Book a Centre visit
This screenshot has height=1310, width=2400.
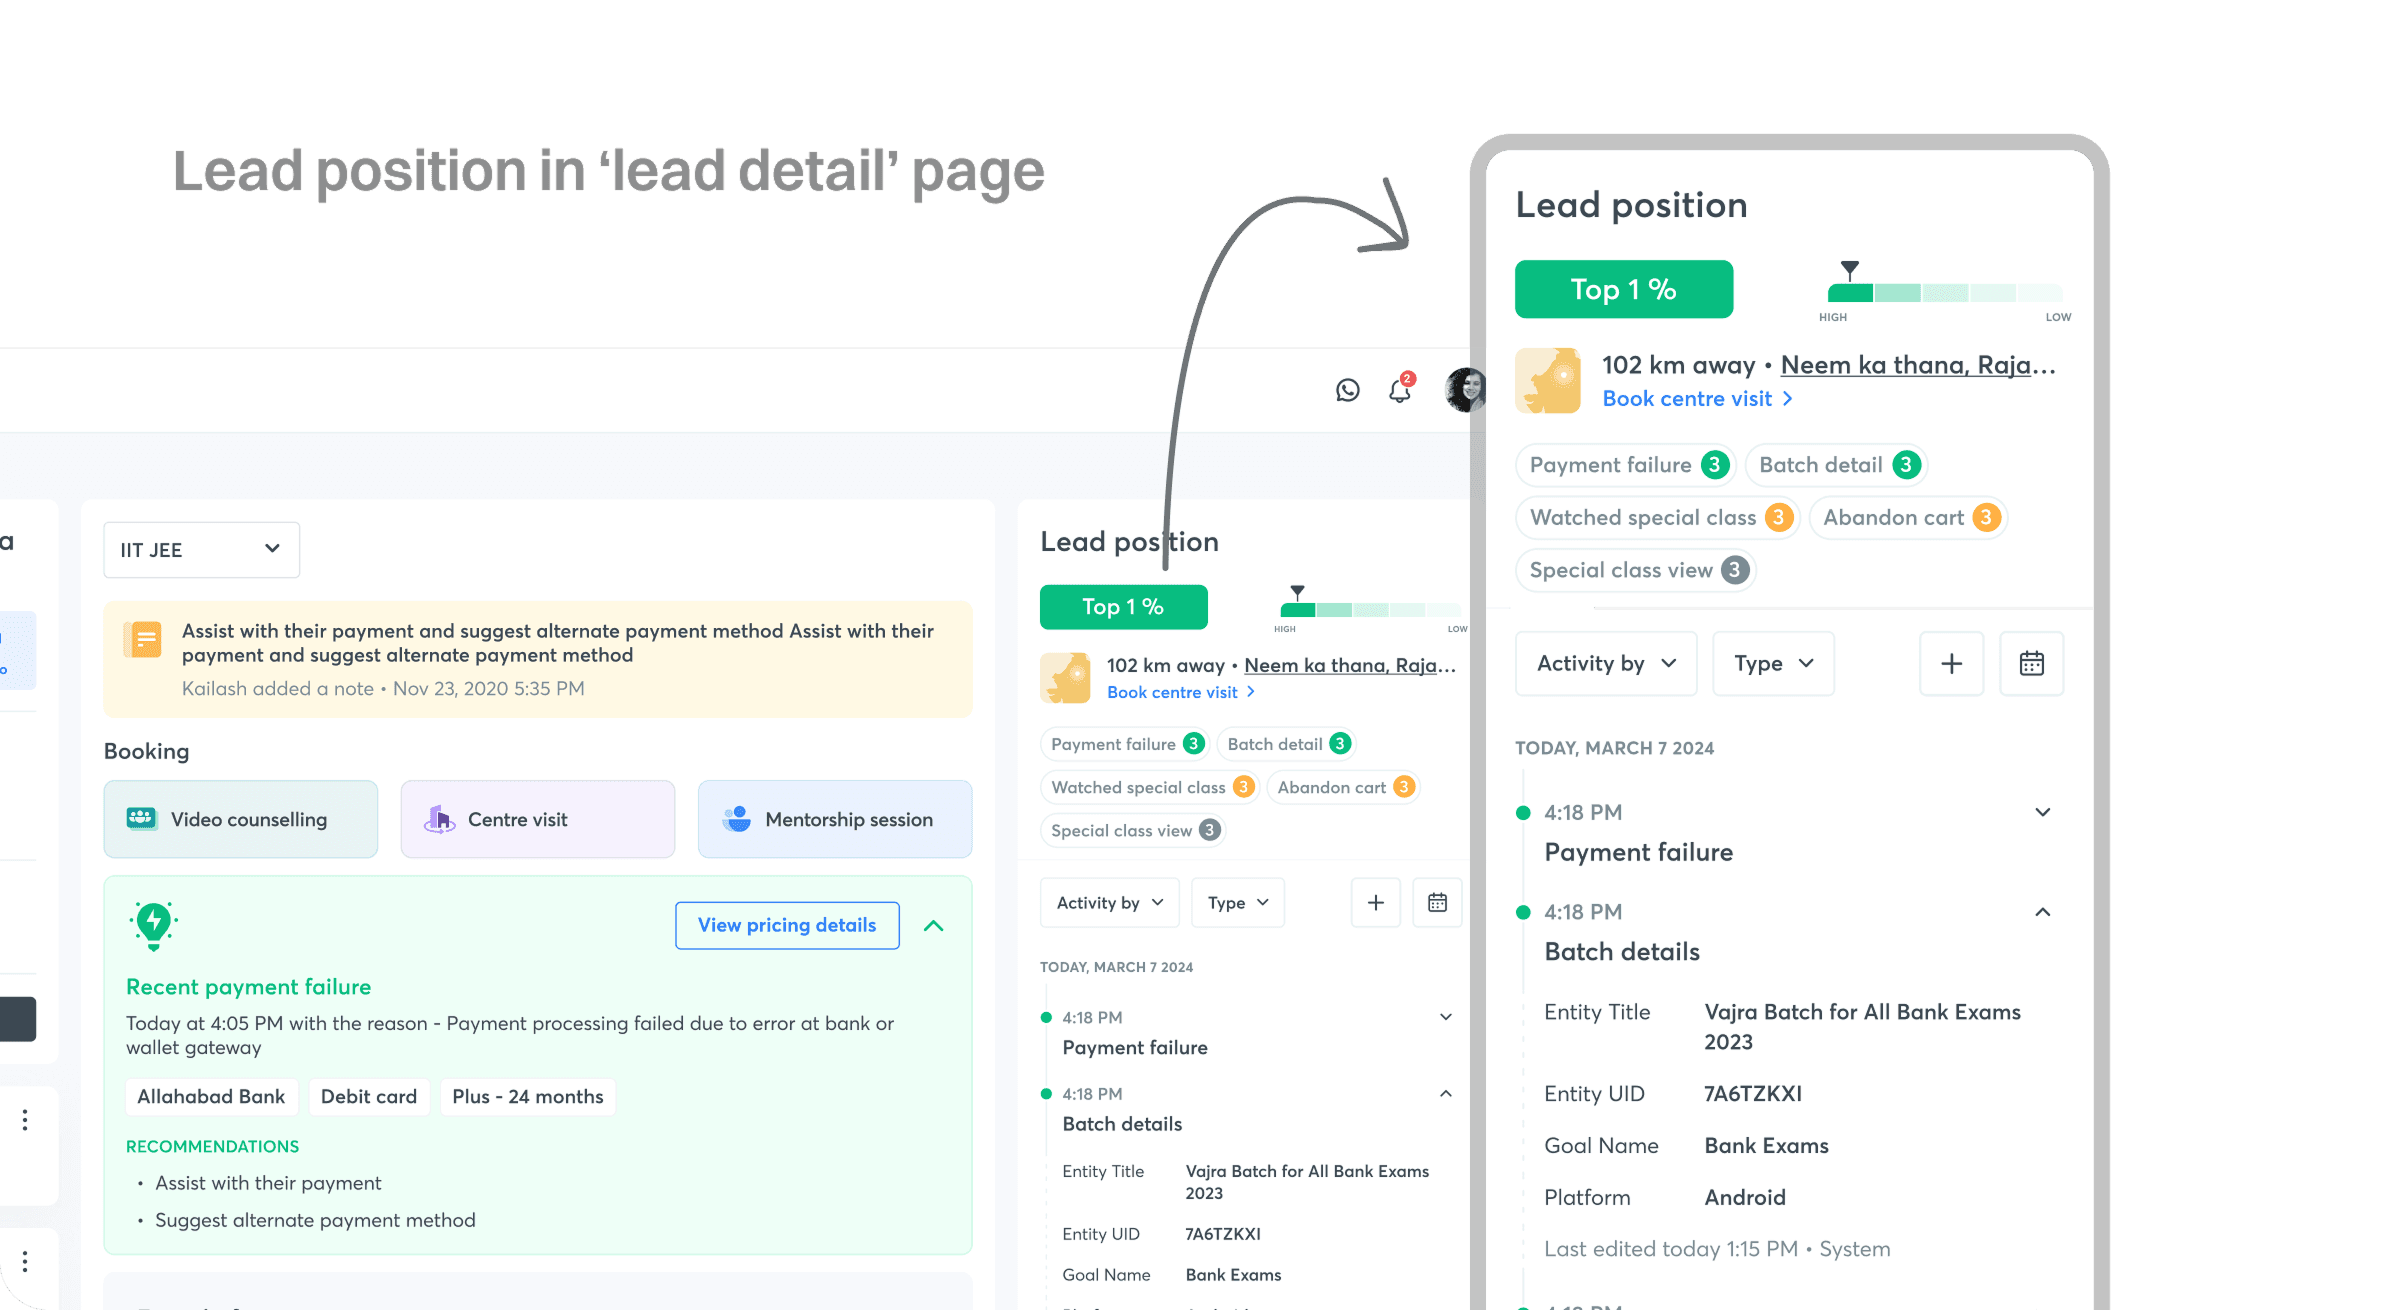tap(538, 819)
